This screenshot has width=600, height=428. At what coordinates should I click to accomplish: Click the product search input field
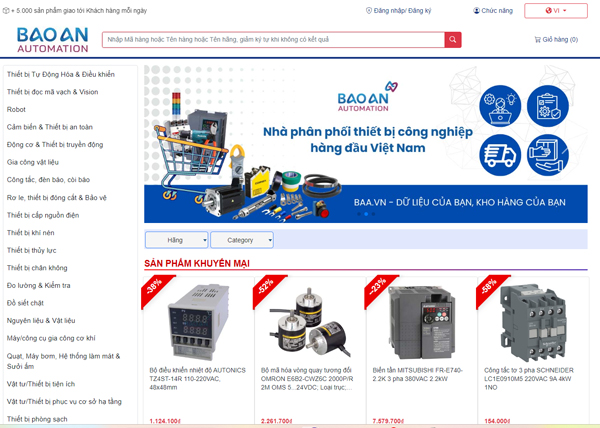point(273,39)
